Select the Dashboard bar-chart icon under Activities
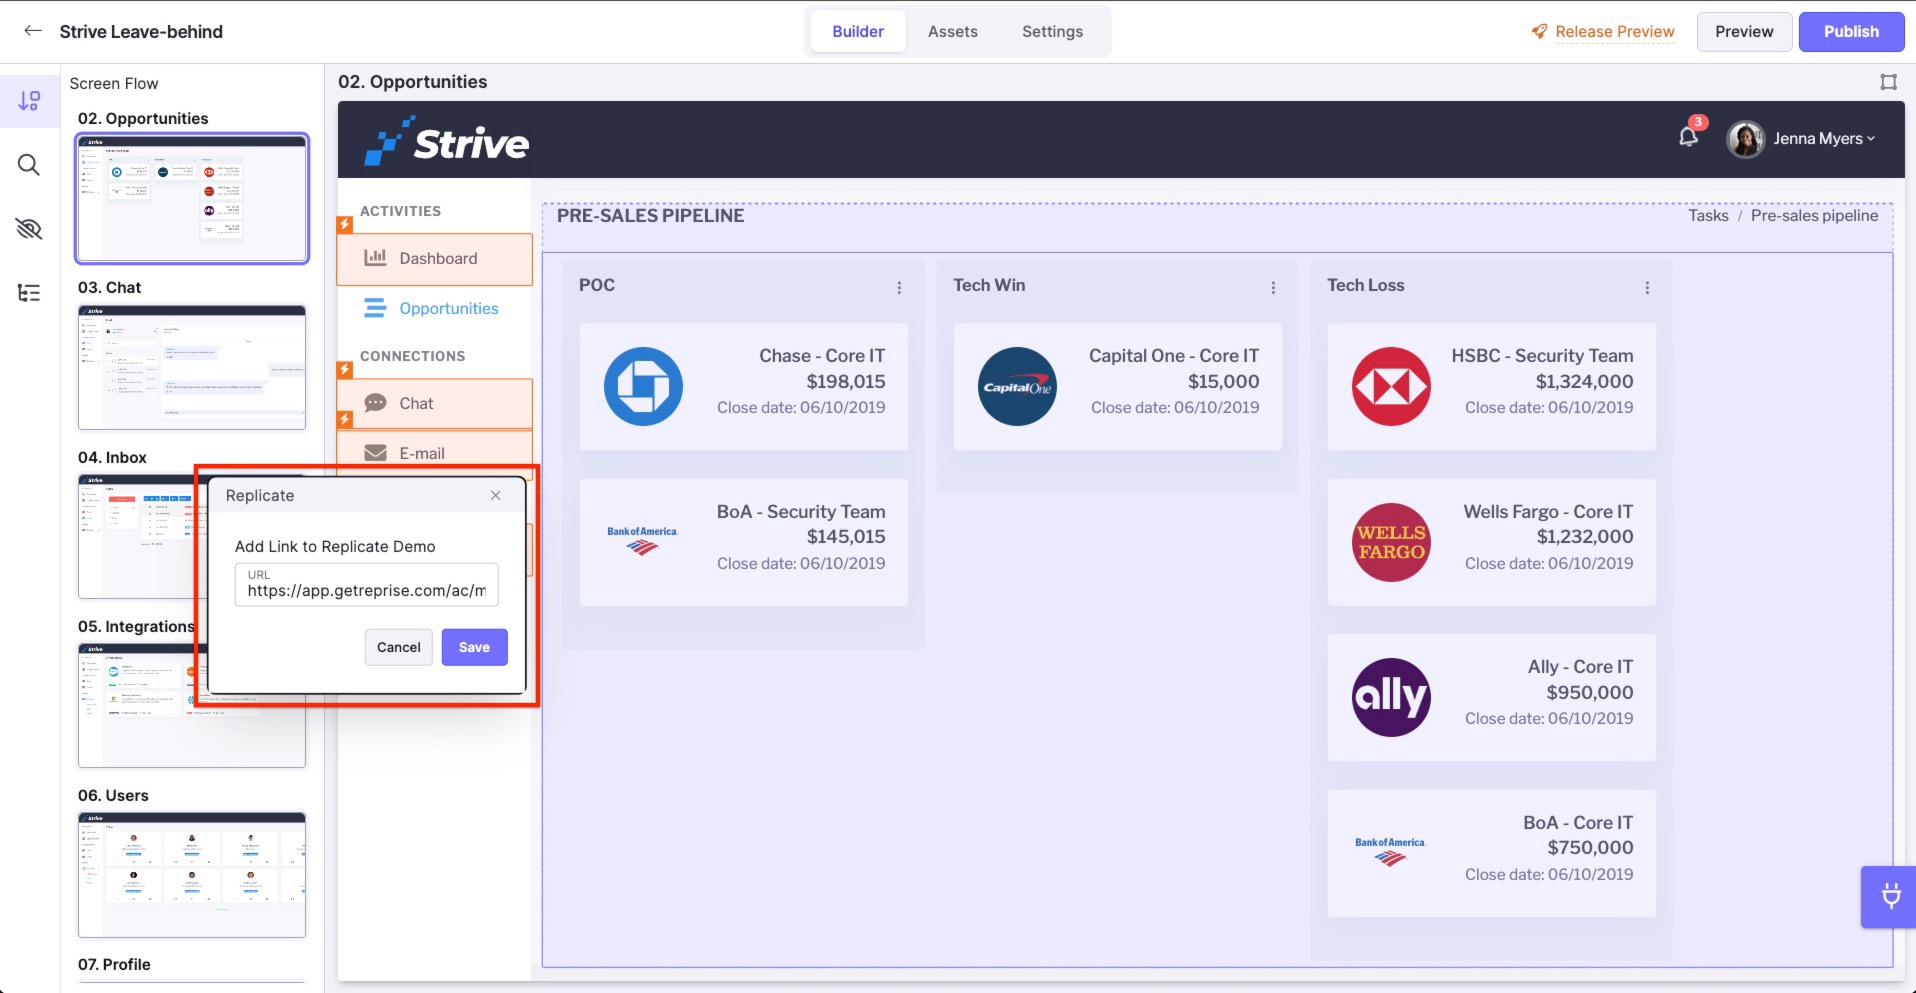This screenshot has height=993, width=1916. pos(375,257)
